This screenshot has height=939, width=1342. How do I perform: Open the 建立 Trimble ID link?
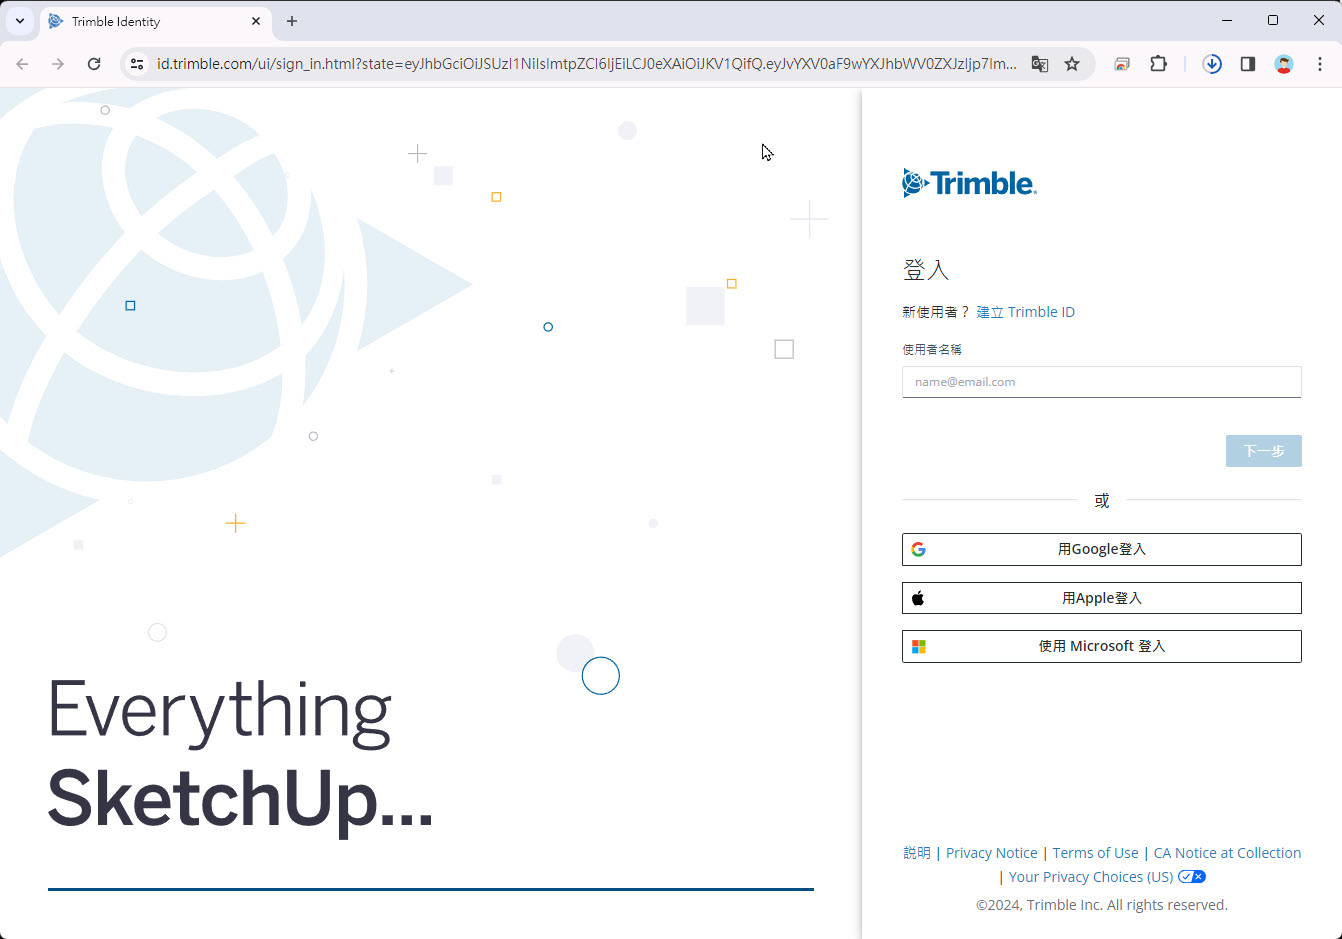tap(1025, 312)
